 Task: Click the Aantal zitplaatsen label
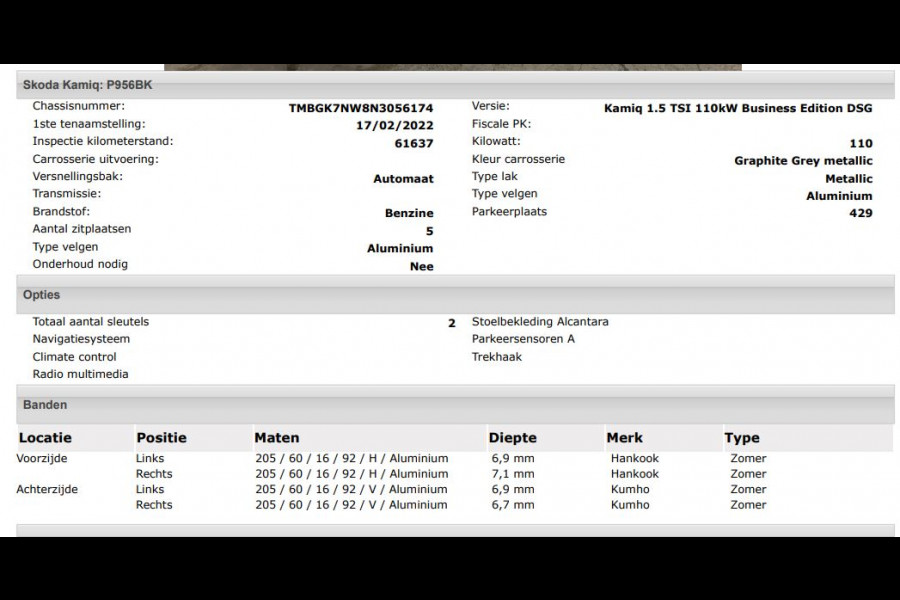[82, 229]
